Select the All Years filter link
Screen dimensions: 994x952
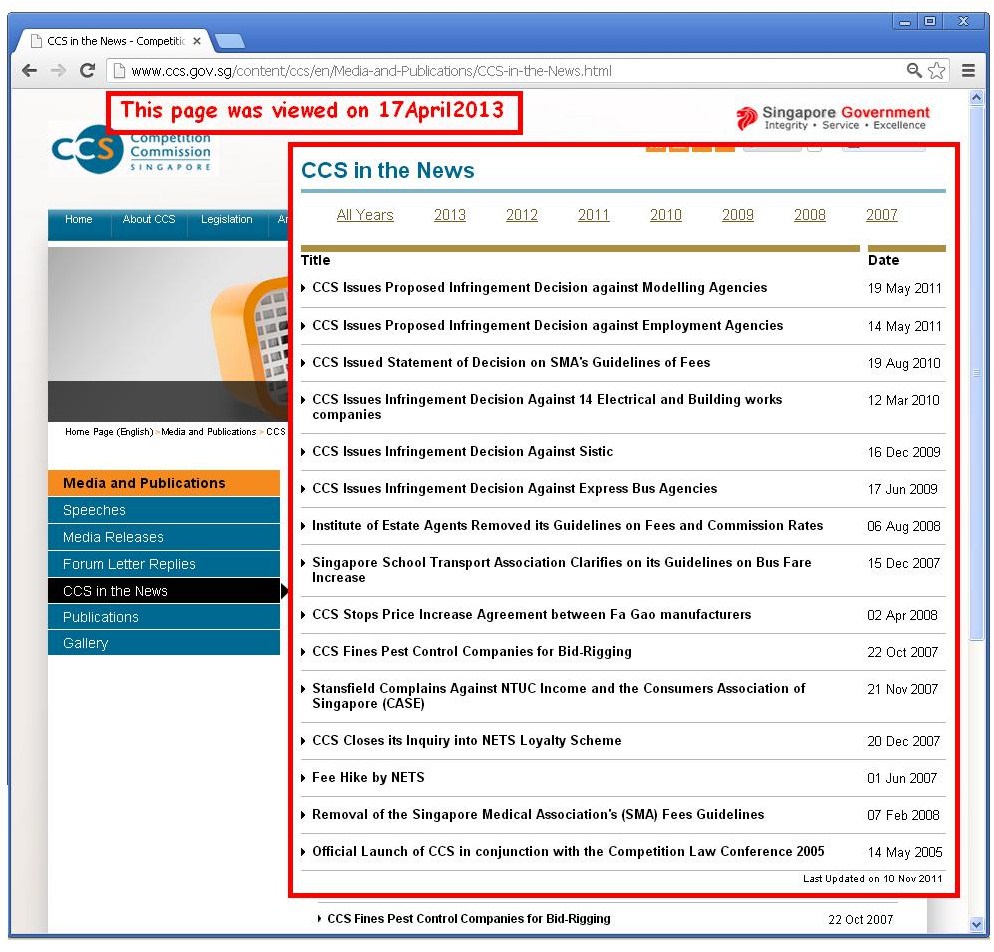pyautogui.click(x=365, y=215)
